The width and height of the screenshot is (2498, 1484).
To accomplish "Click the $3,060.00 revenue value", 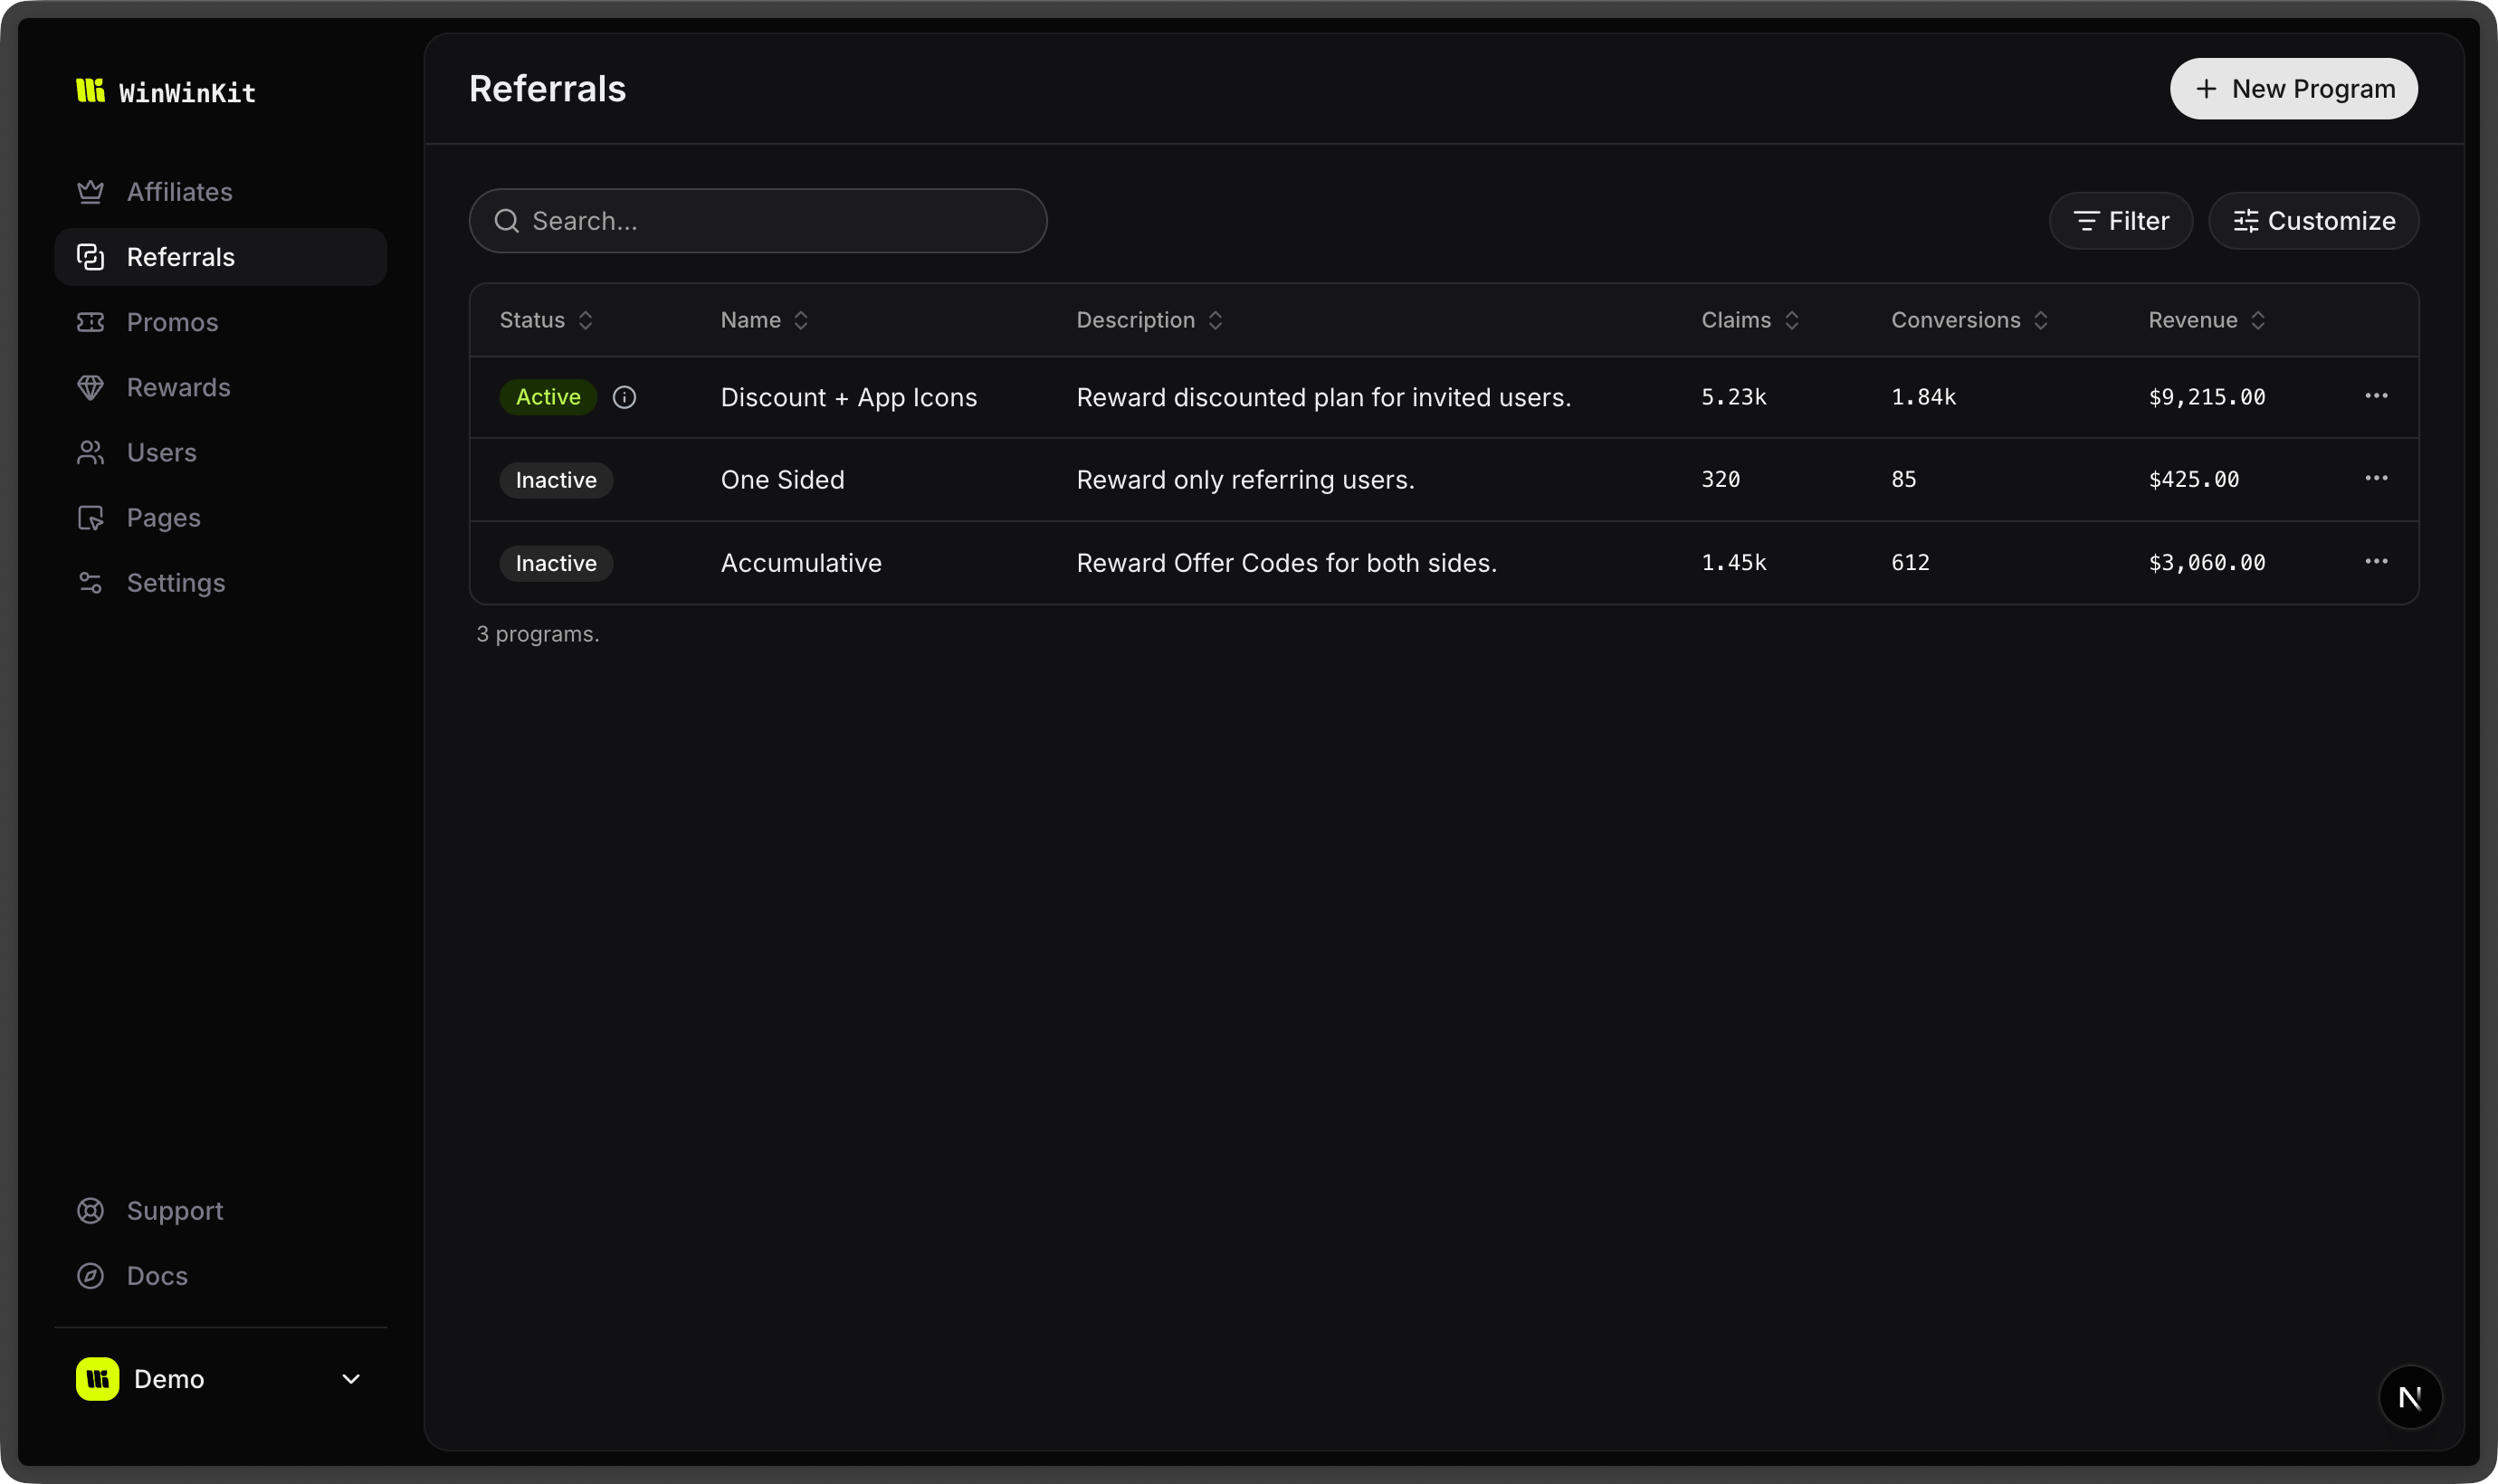I will [x=2206, y=562].
